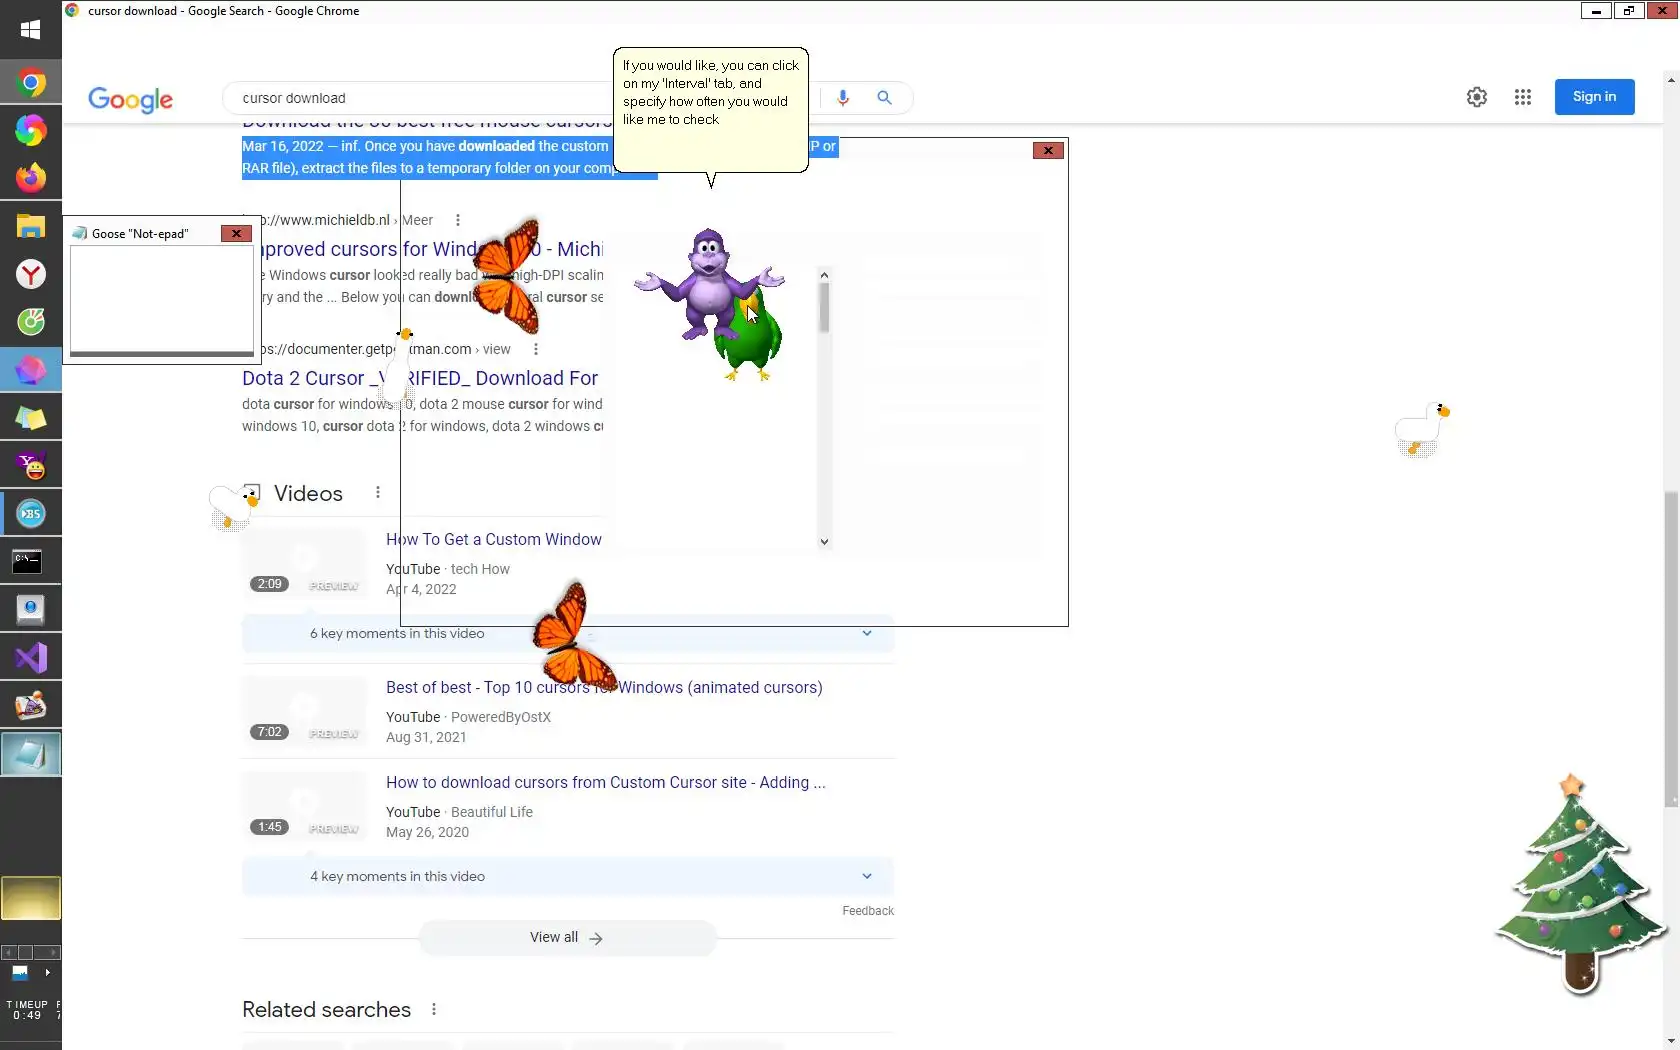Click View all videos button
The height and width of the screenshot is (1050, 1680).
567,938
